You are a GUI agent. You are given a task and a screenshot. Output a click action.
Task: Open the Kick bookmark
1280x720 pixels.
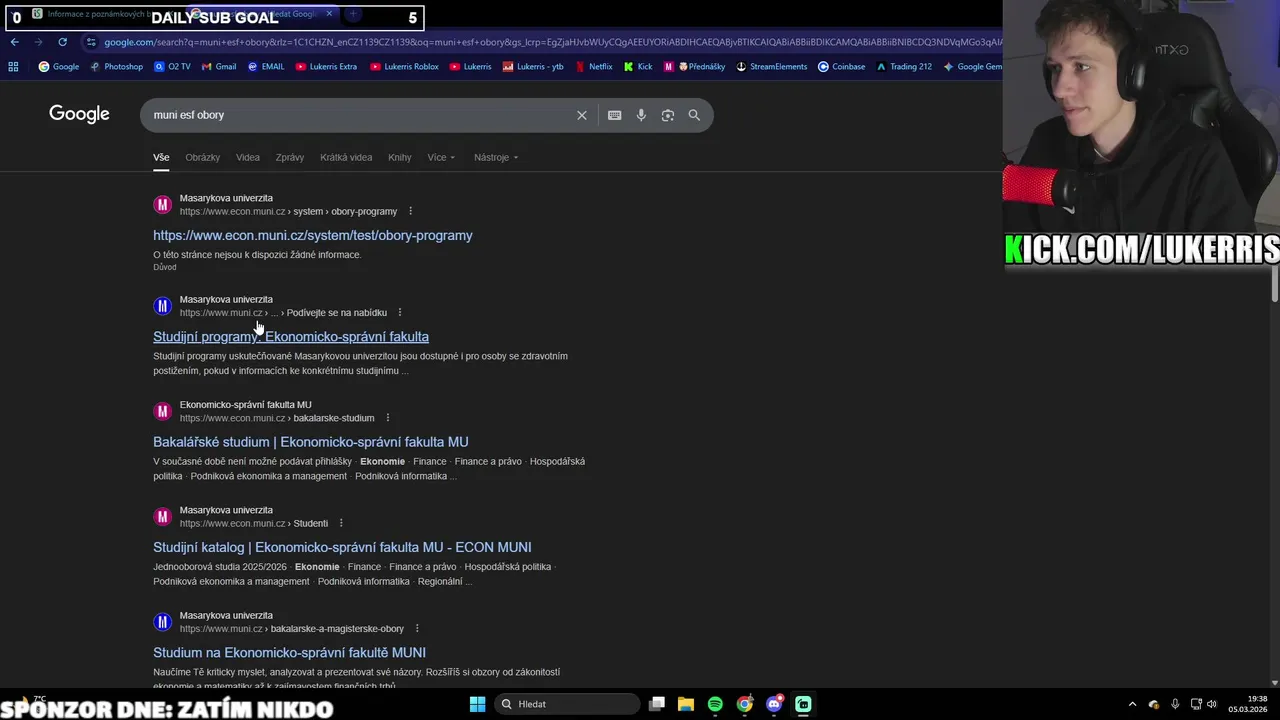click(638, 67)
